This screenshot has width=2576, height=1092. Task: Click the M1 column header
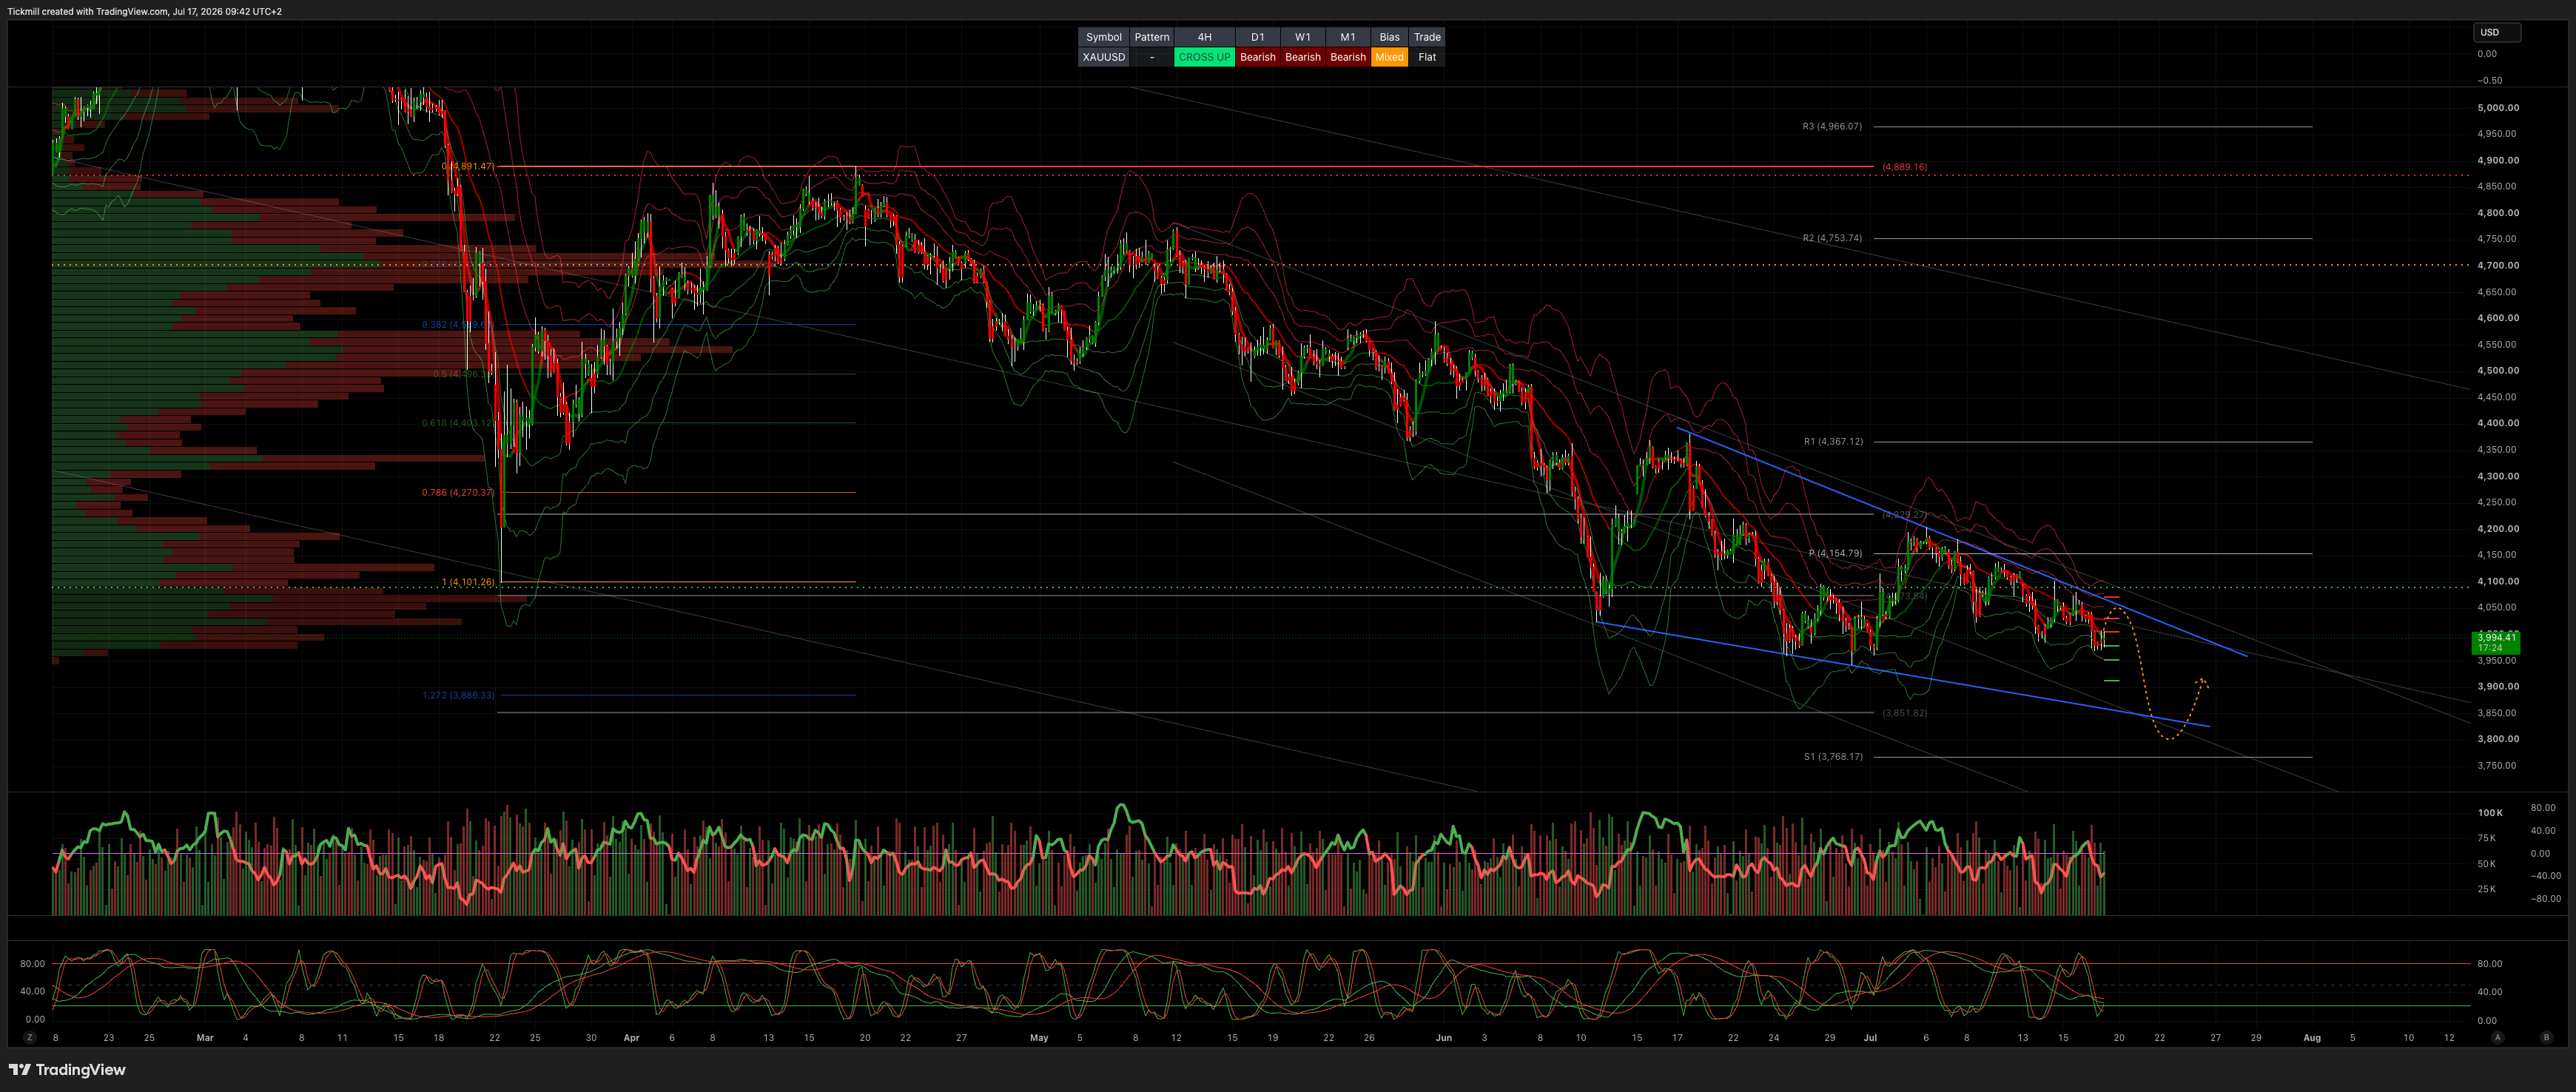click(x=1347, y=37)
